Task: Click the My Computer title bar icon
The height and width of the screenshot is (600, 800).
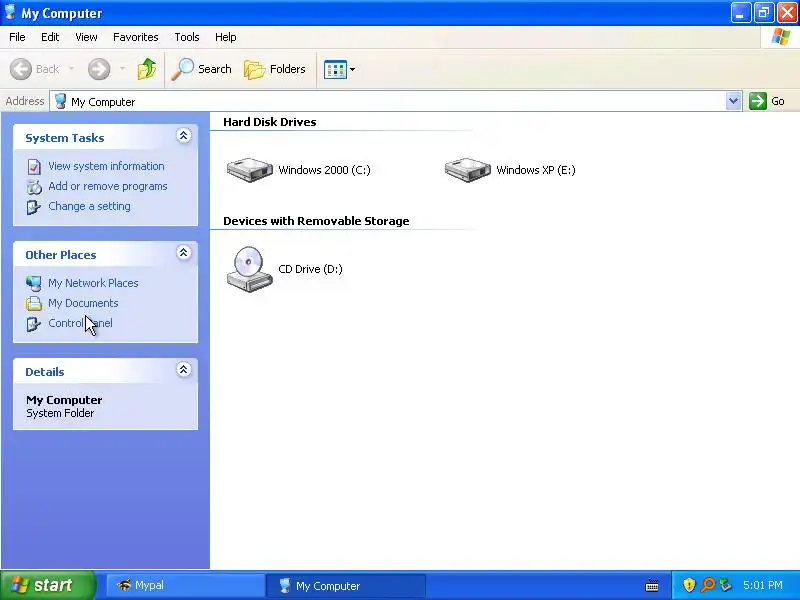Action: click(x=10, y=12)
